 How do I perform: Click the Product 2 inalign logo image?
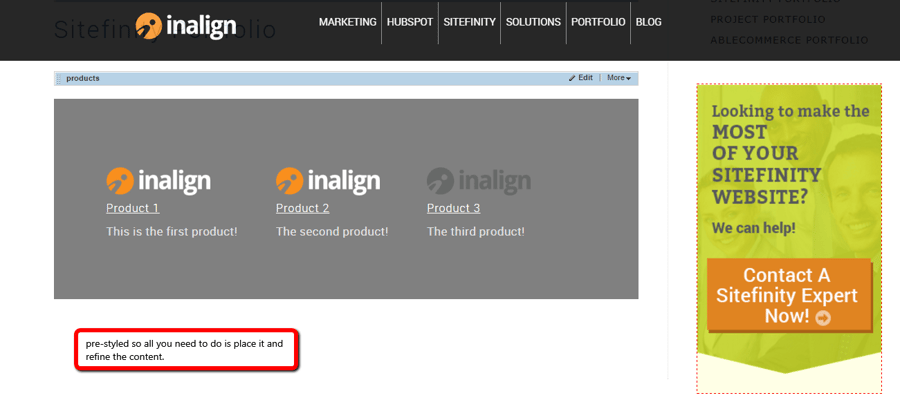click(x=328, y=181)
